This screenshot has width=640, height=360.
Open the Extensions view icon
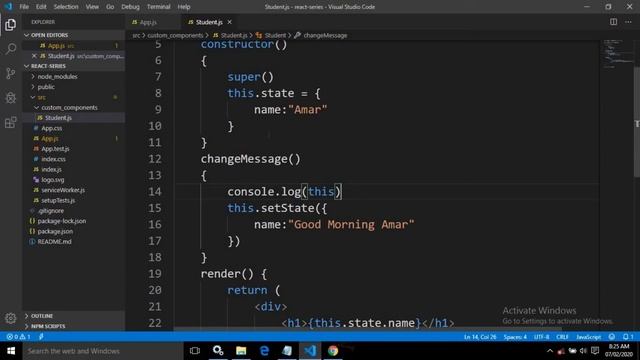click(11, 122)
